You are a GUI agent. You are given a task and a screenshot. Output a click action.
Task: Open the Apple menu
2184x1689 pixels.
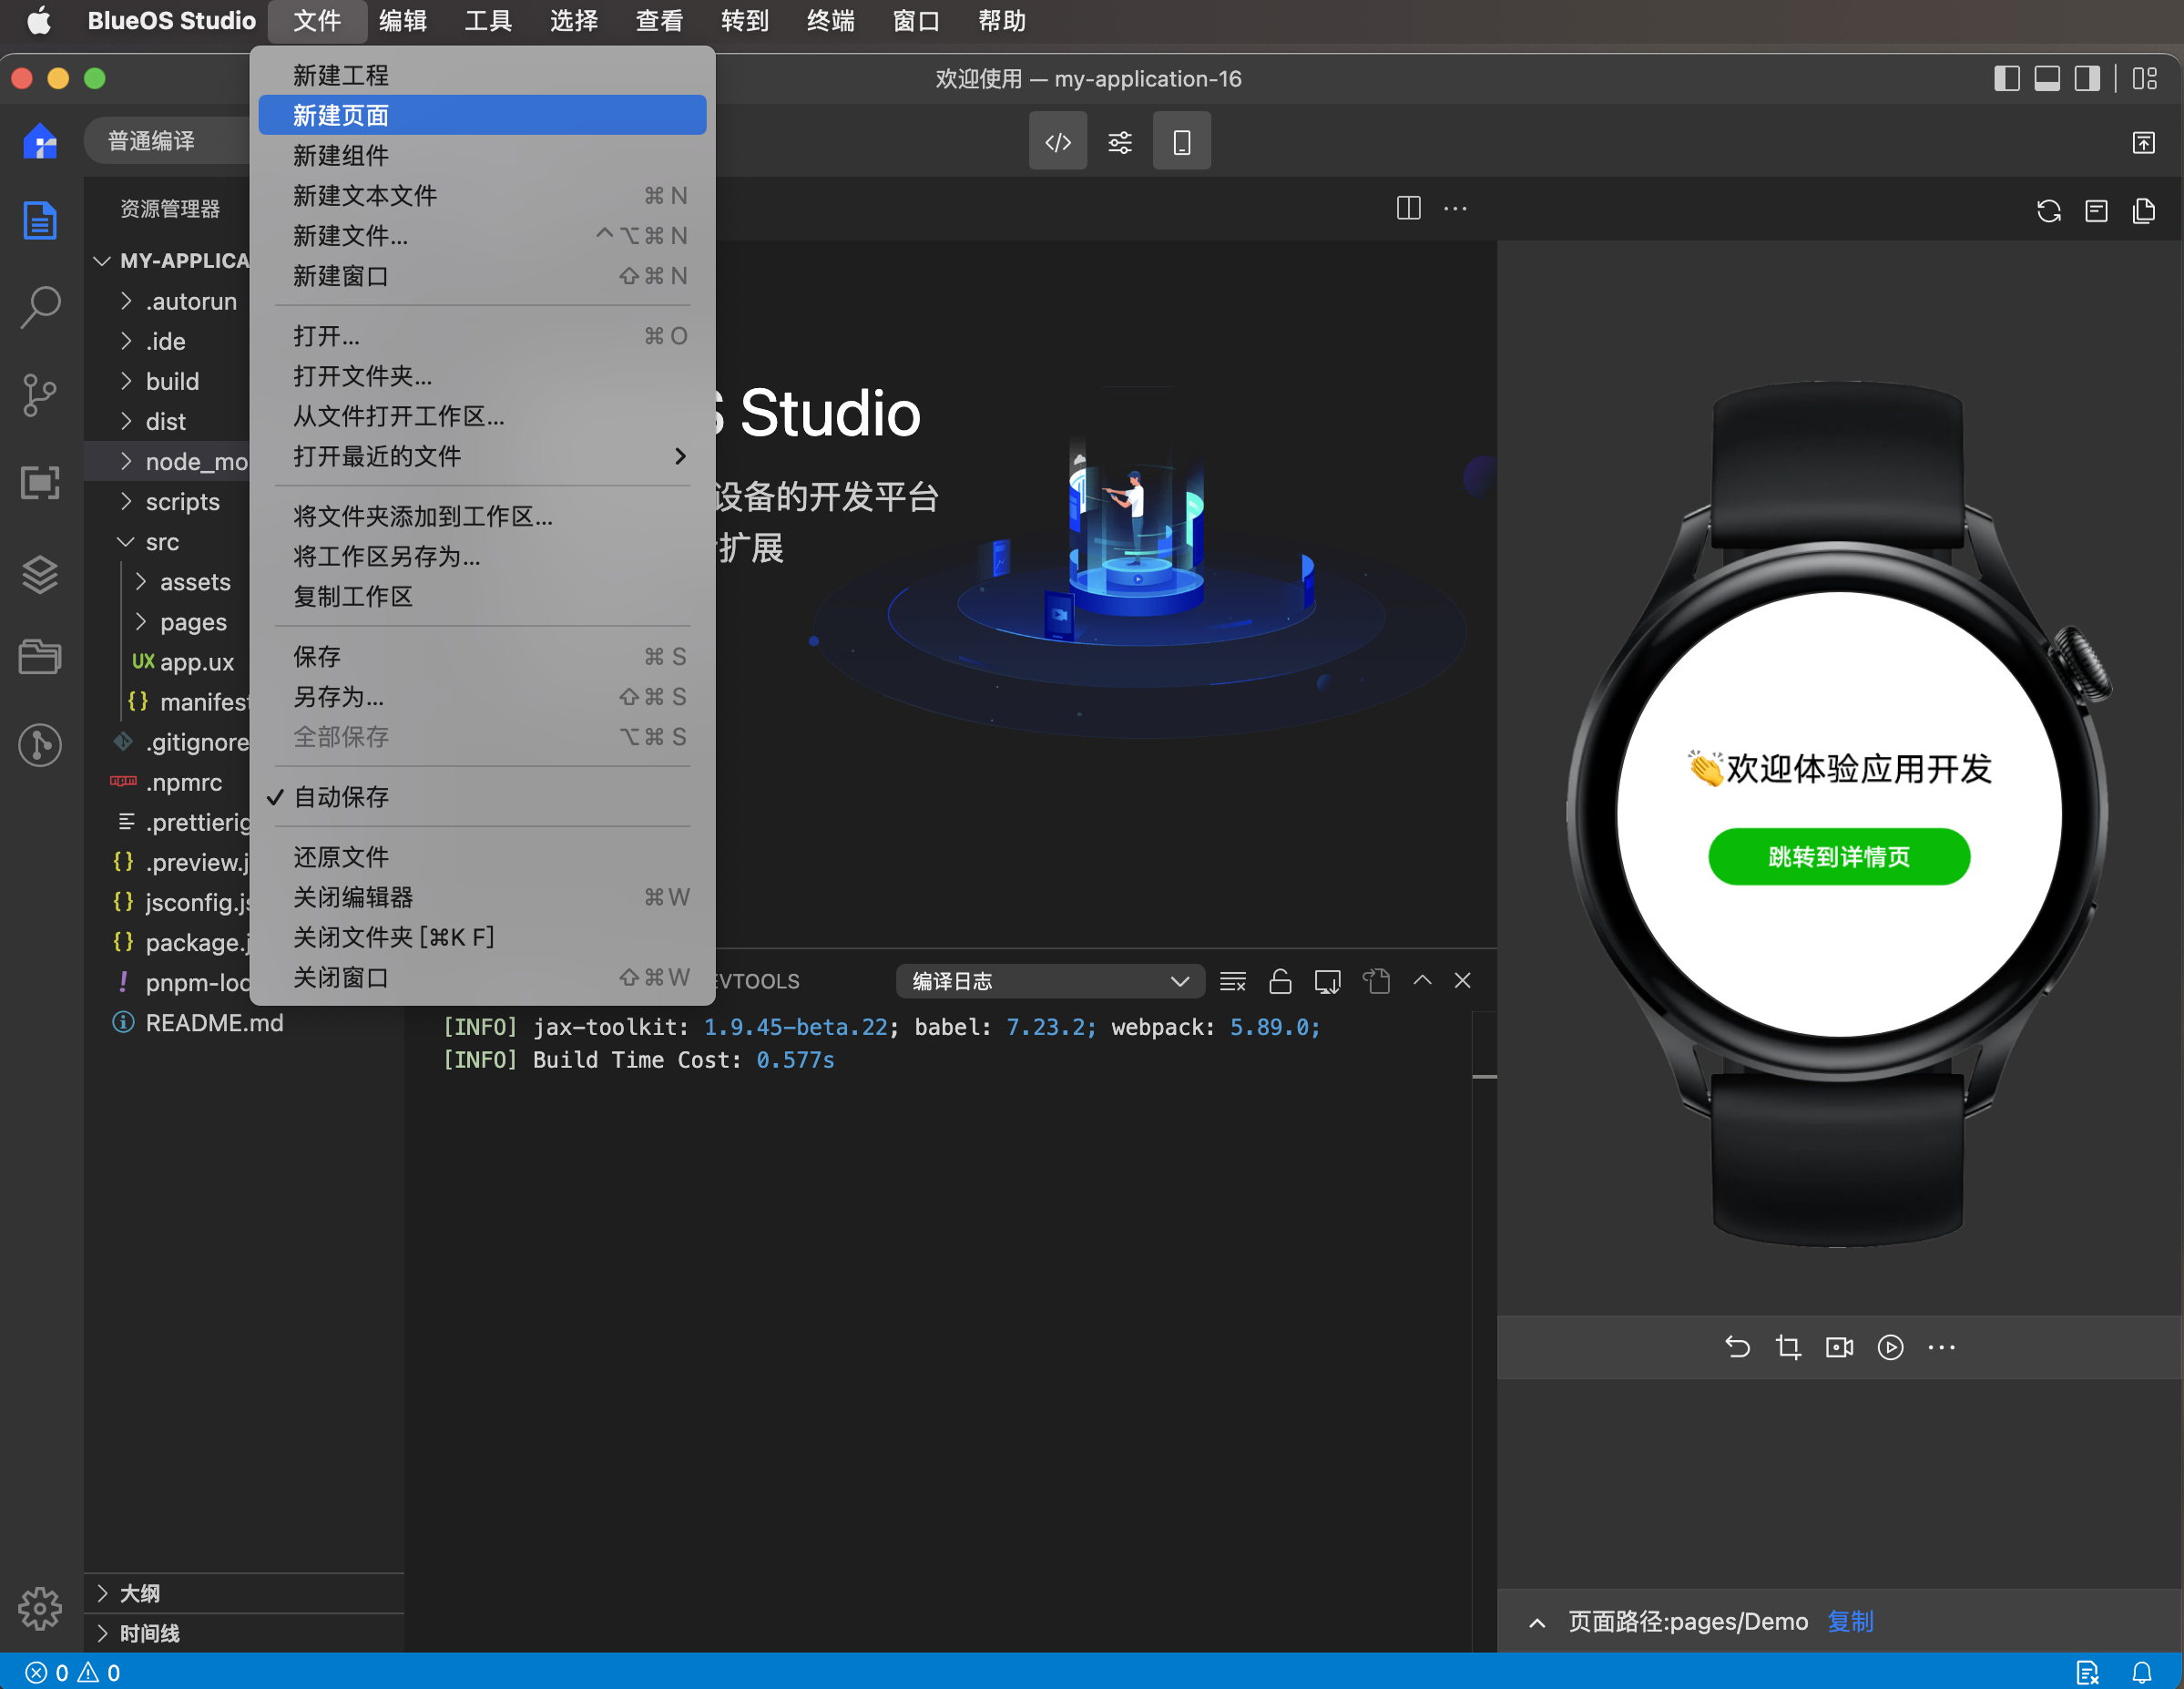pos(38,21)
